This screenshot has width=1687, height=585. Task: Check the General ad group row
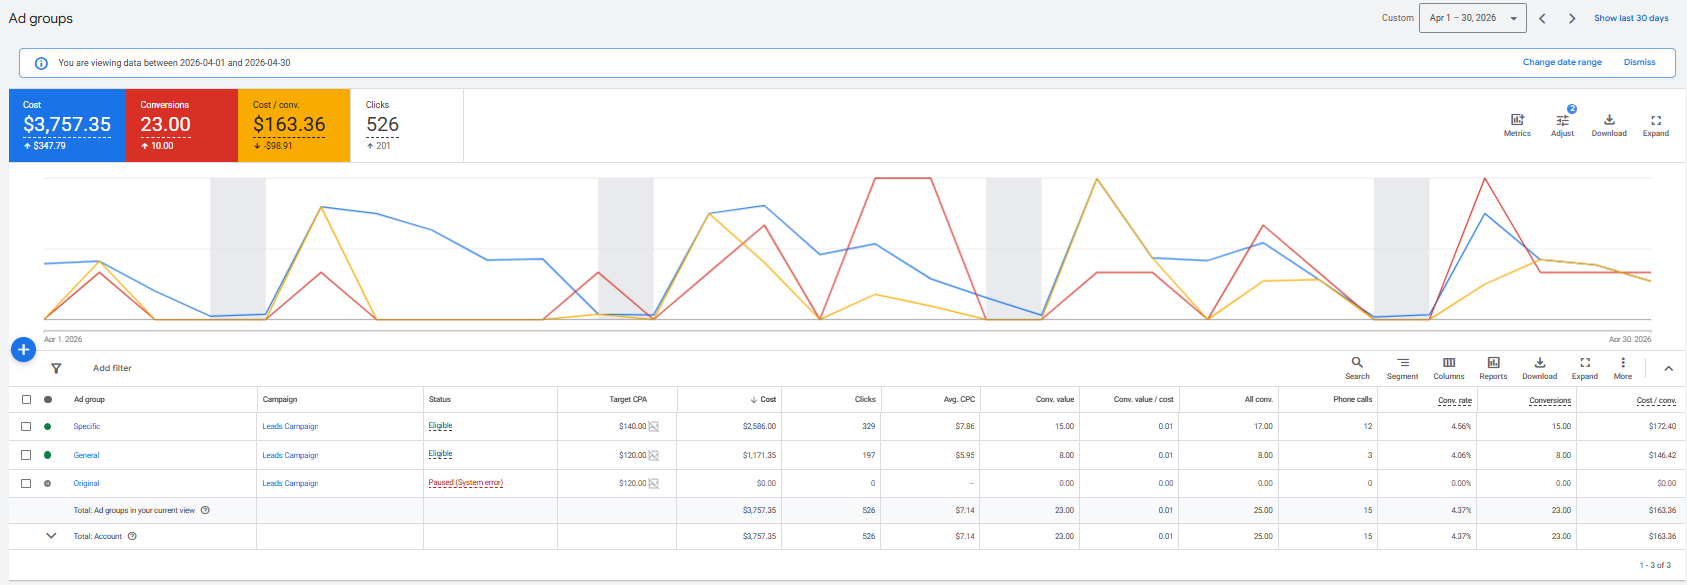26,455
